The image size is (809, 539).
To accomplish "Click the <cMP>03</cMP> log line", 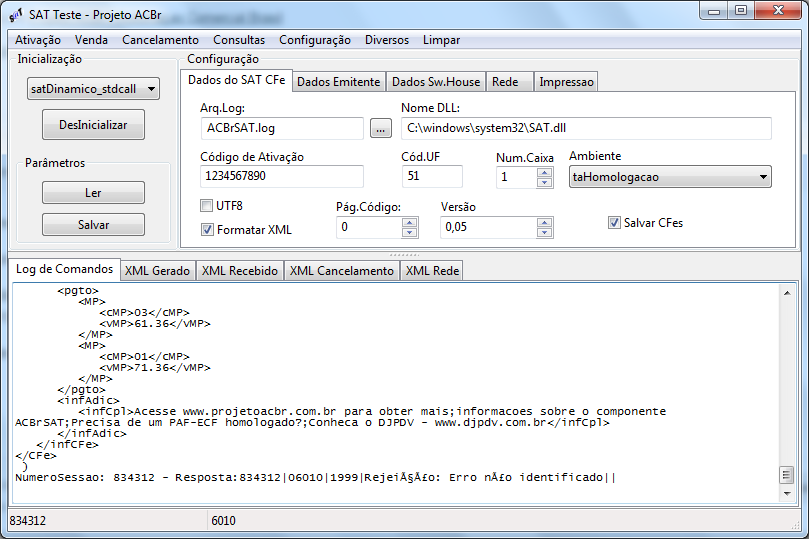I will point(144,313).
